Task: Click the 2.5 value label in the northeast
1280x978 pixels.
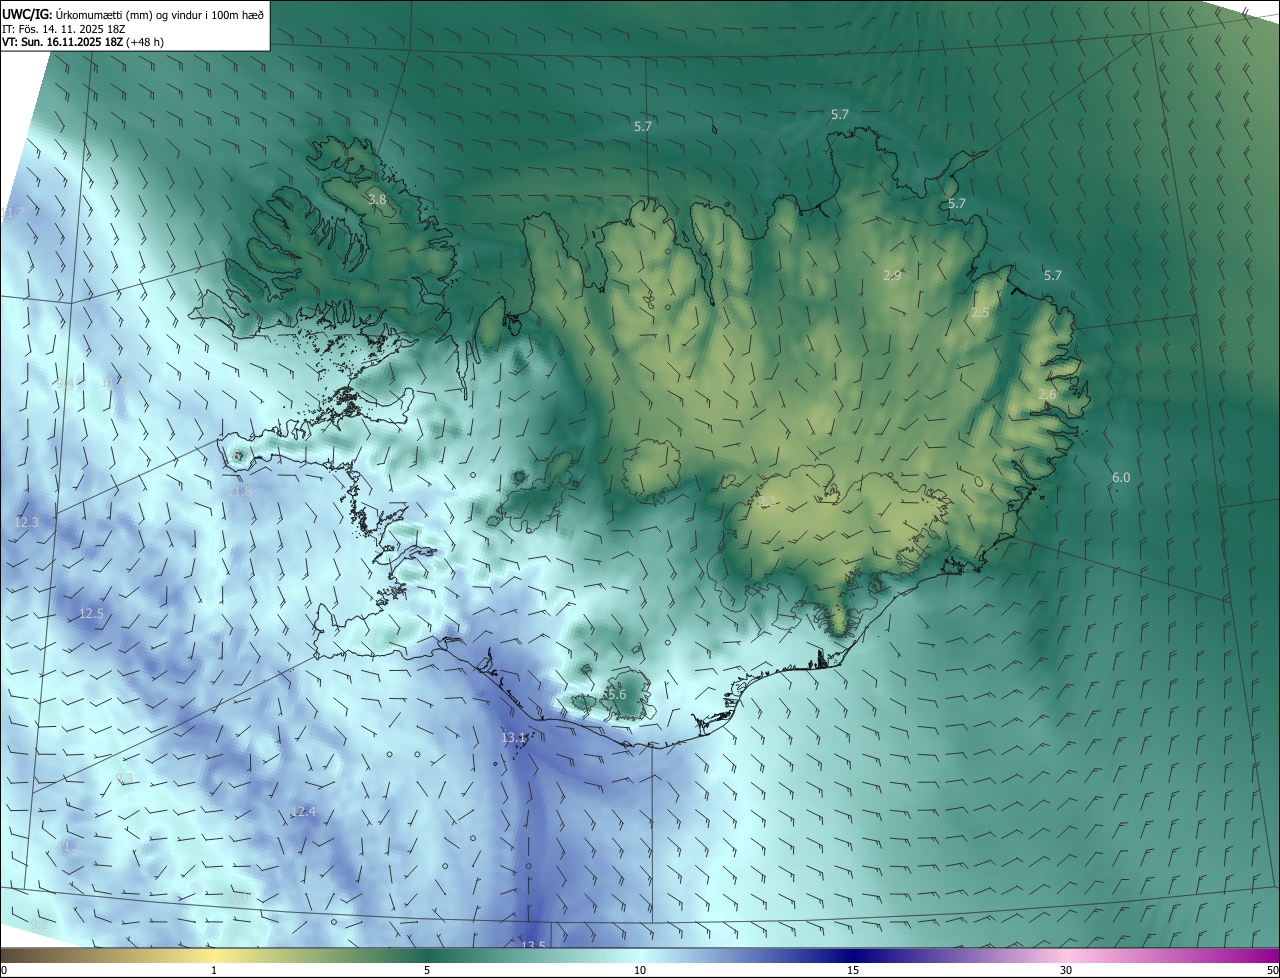Action: [x=980, y=313]
